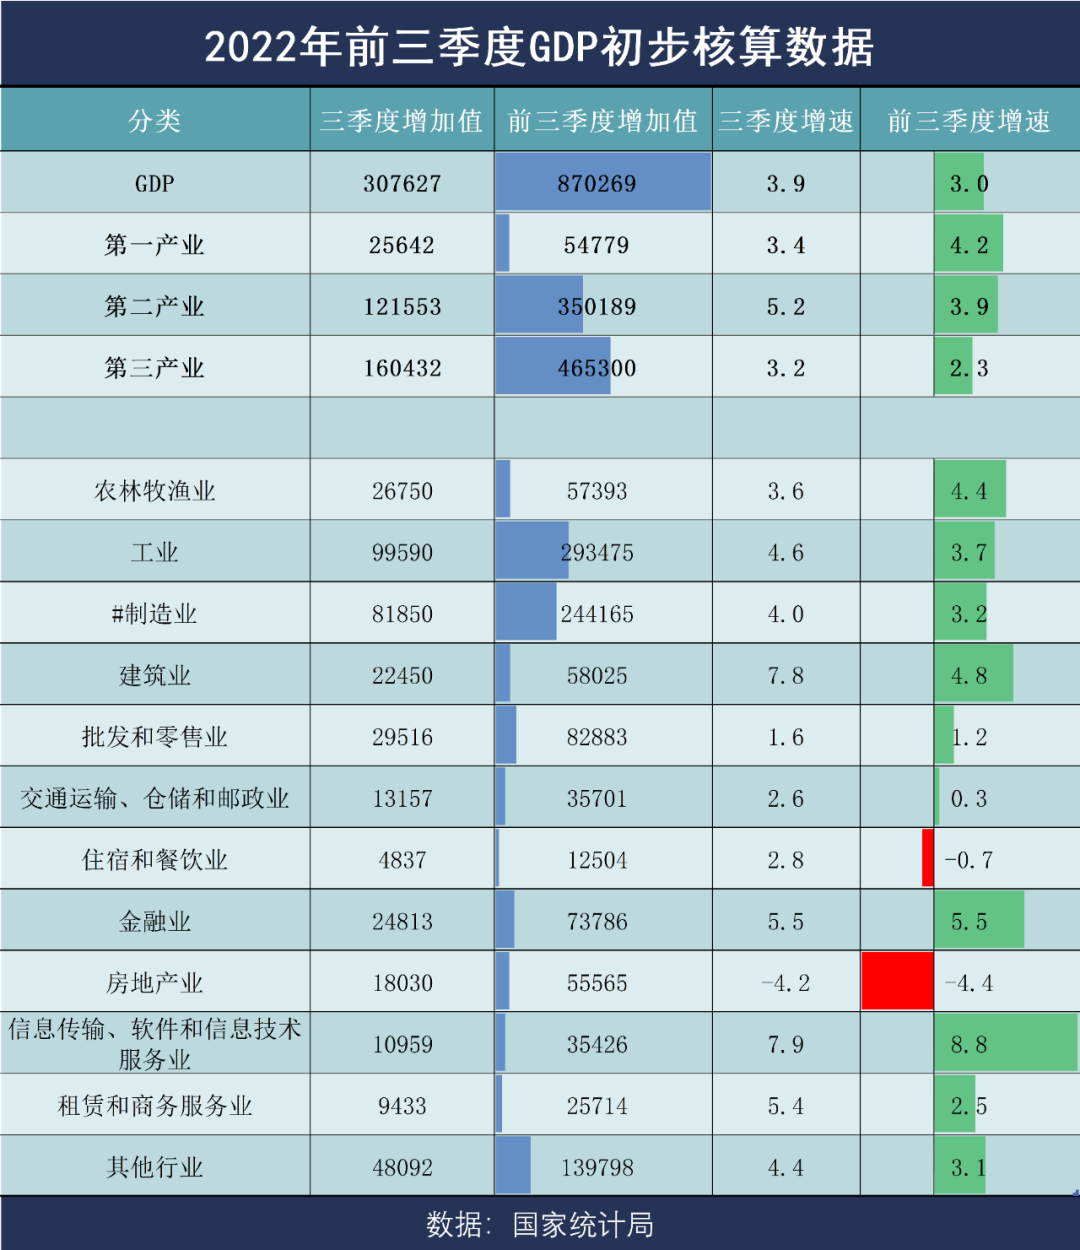Click the 三季度增速 column header
The height and width of the screenshot is (1250, 1080).
786,121
